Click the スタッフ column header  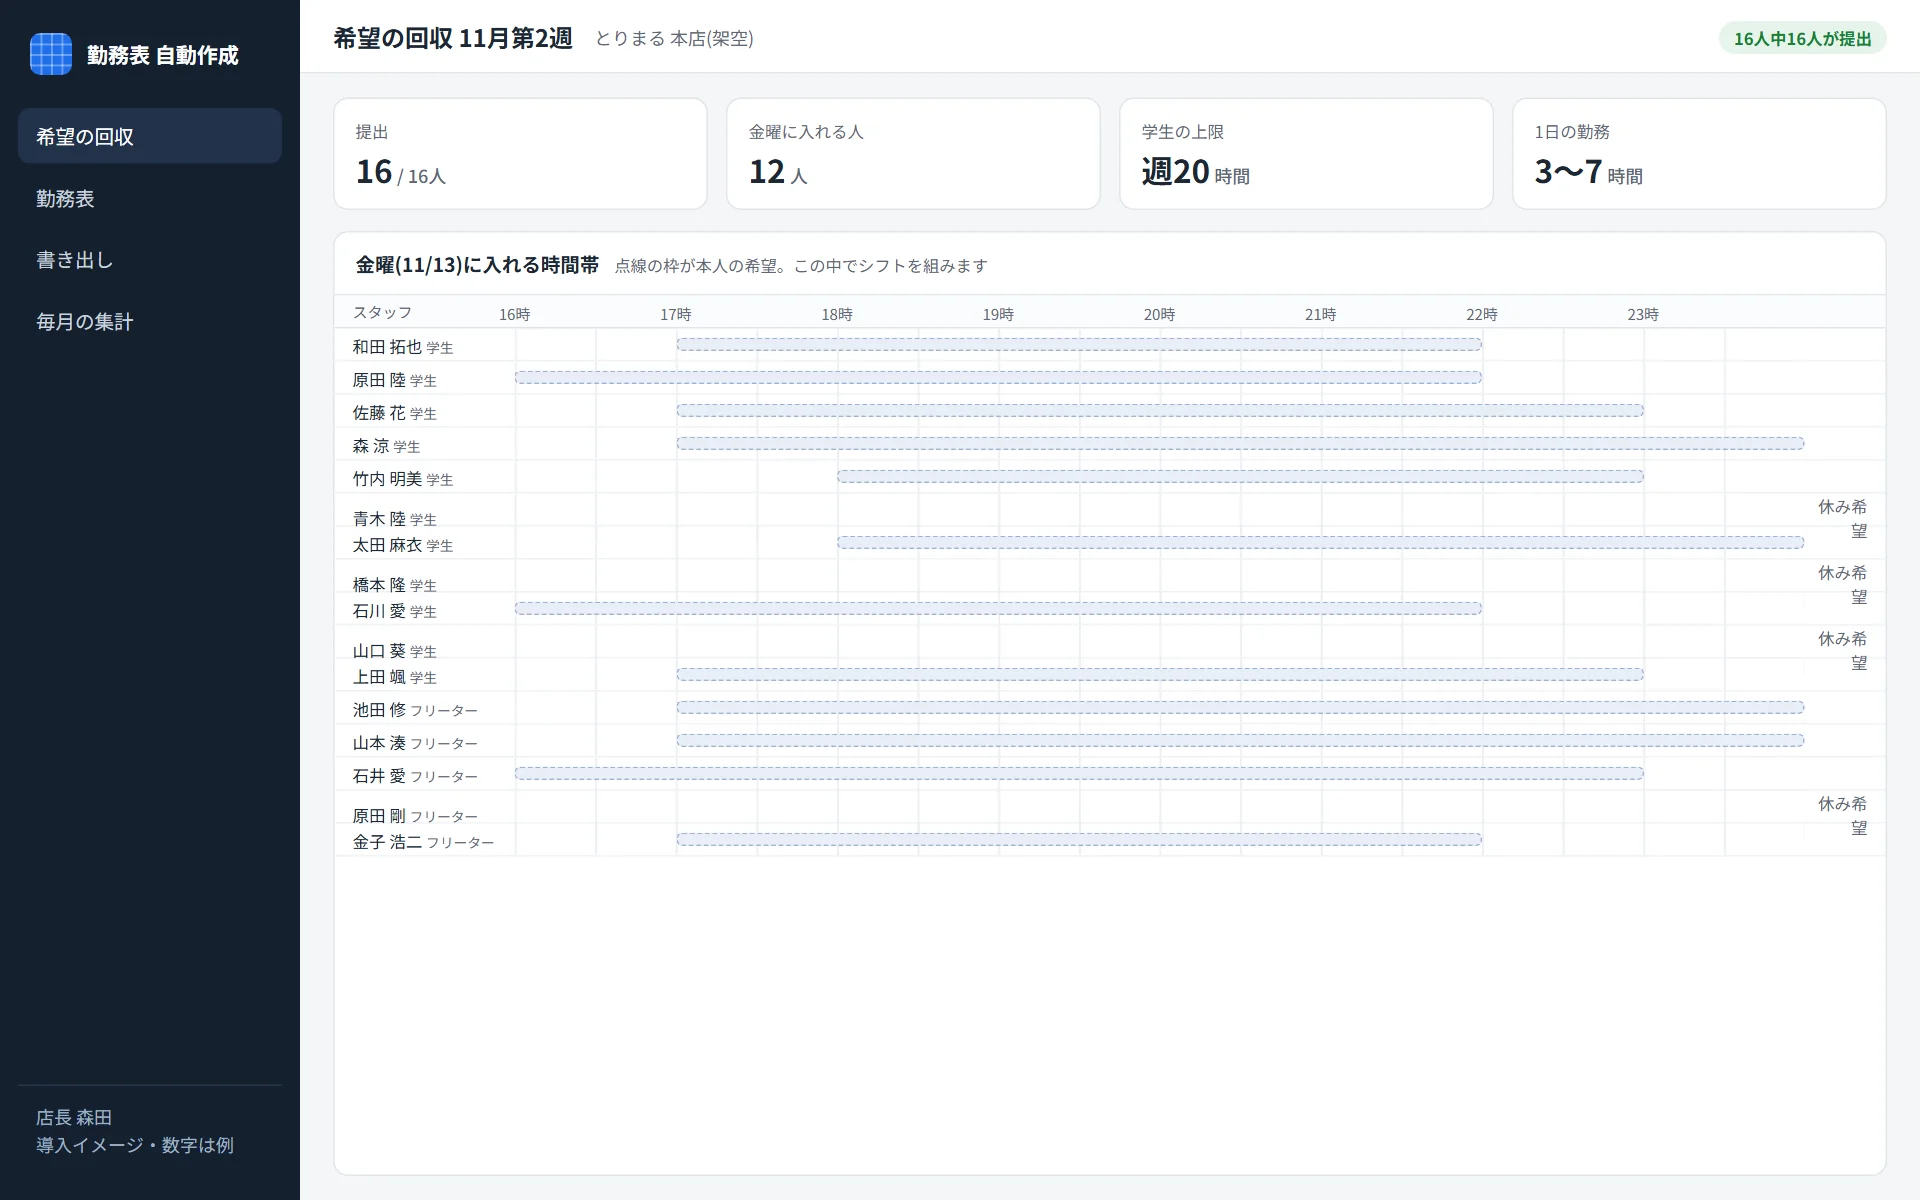(x=382, y=312)
